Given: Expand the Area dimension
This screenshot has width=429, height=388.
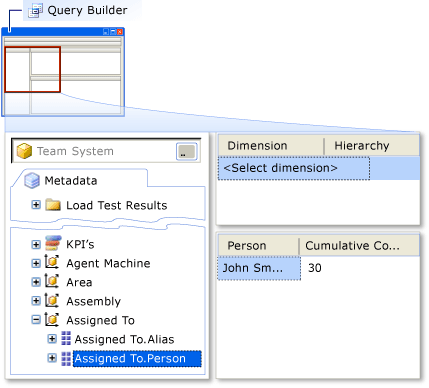Looking at the screenshot, I should 36,282.
